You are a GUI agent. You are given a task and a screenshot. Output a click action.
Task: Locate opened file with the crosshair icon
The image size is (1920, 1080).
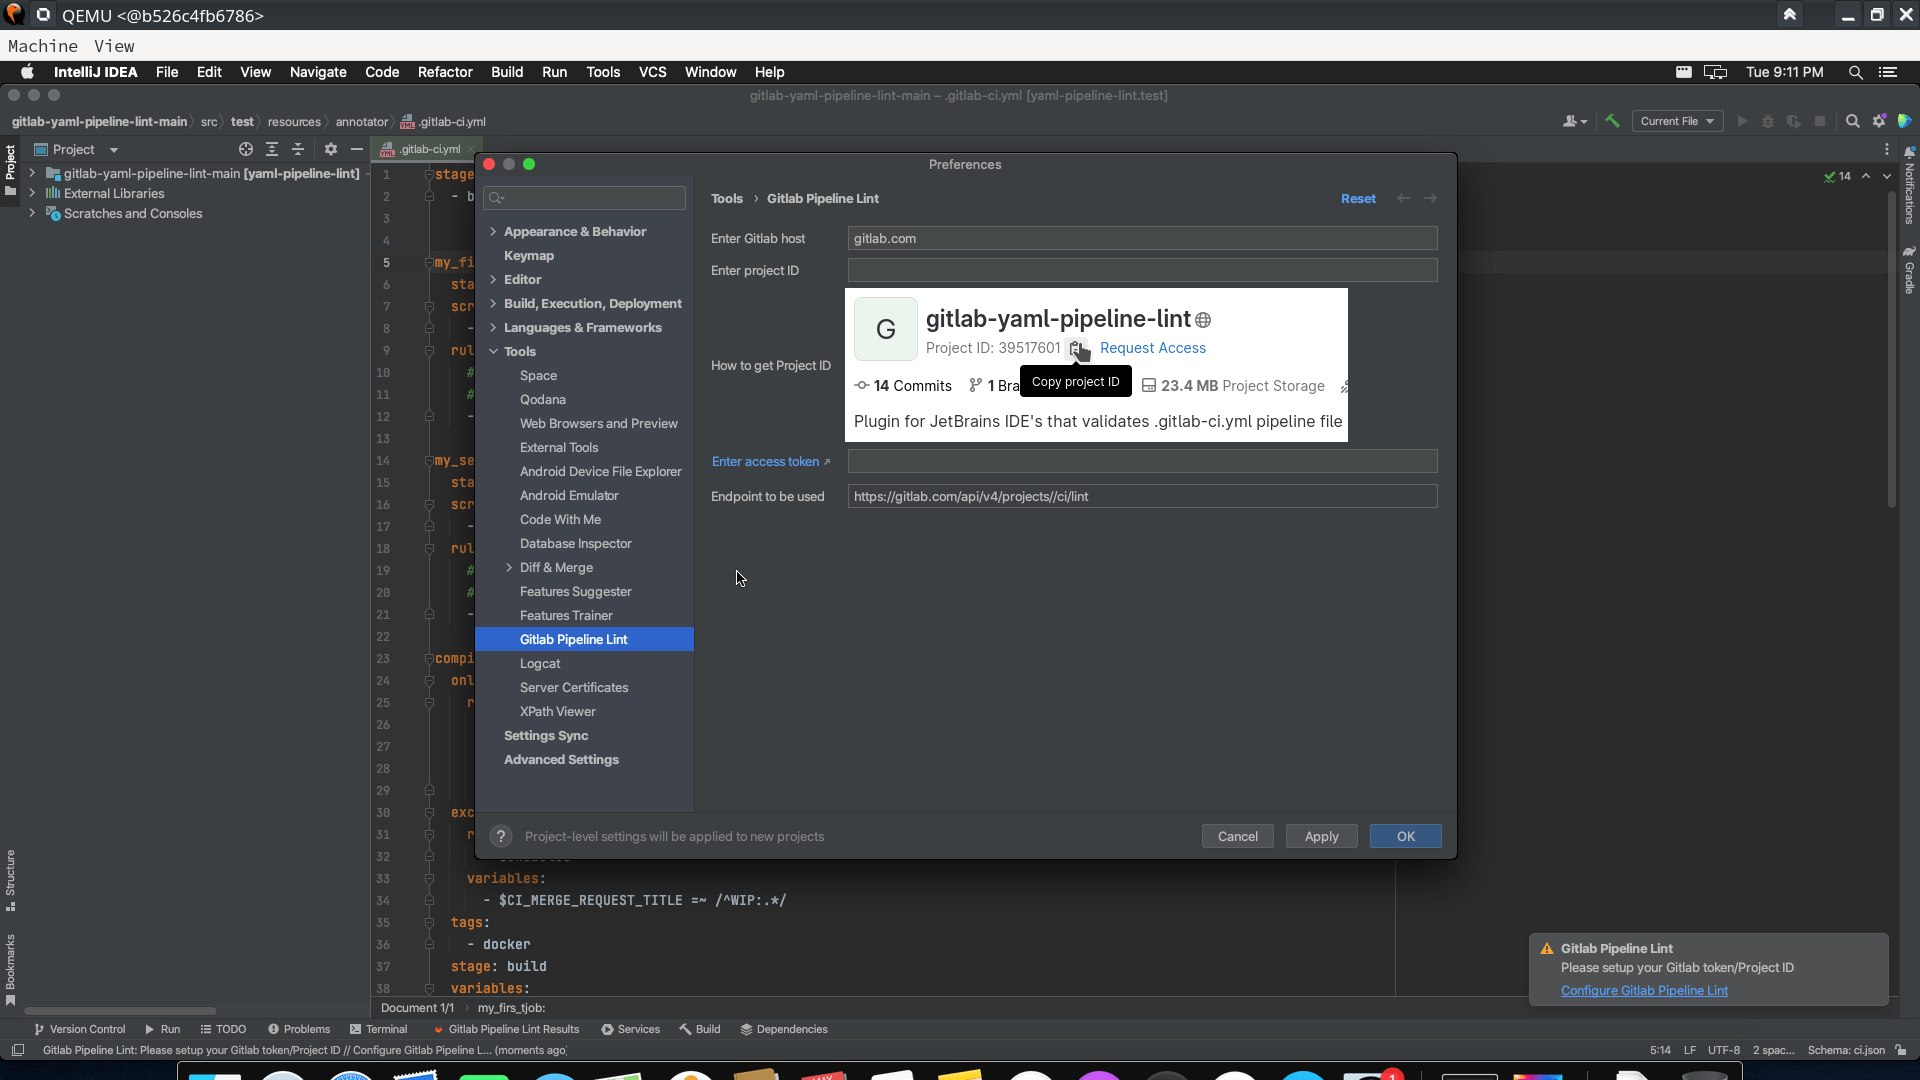coord(246,149)
